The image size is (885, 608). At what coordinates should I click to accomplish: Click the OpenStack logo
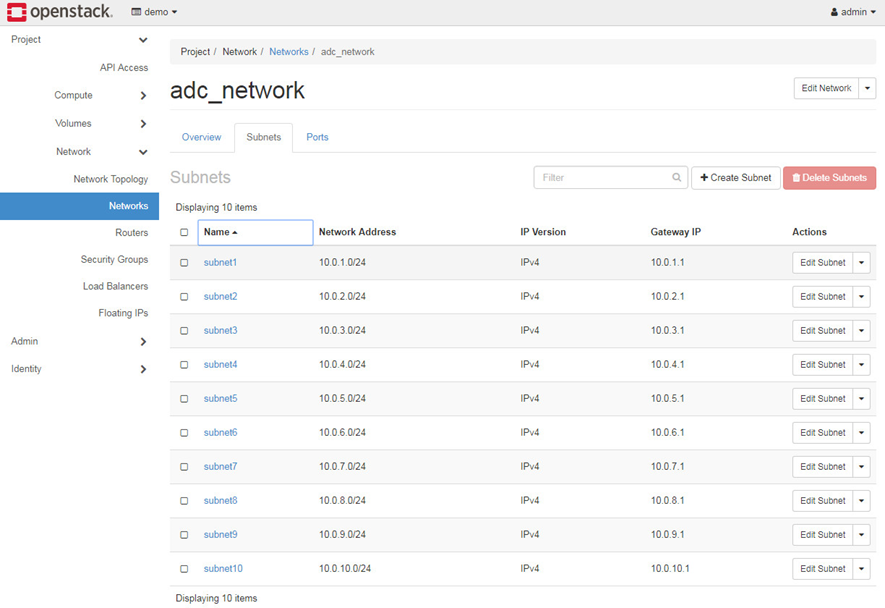(58, 12)
